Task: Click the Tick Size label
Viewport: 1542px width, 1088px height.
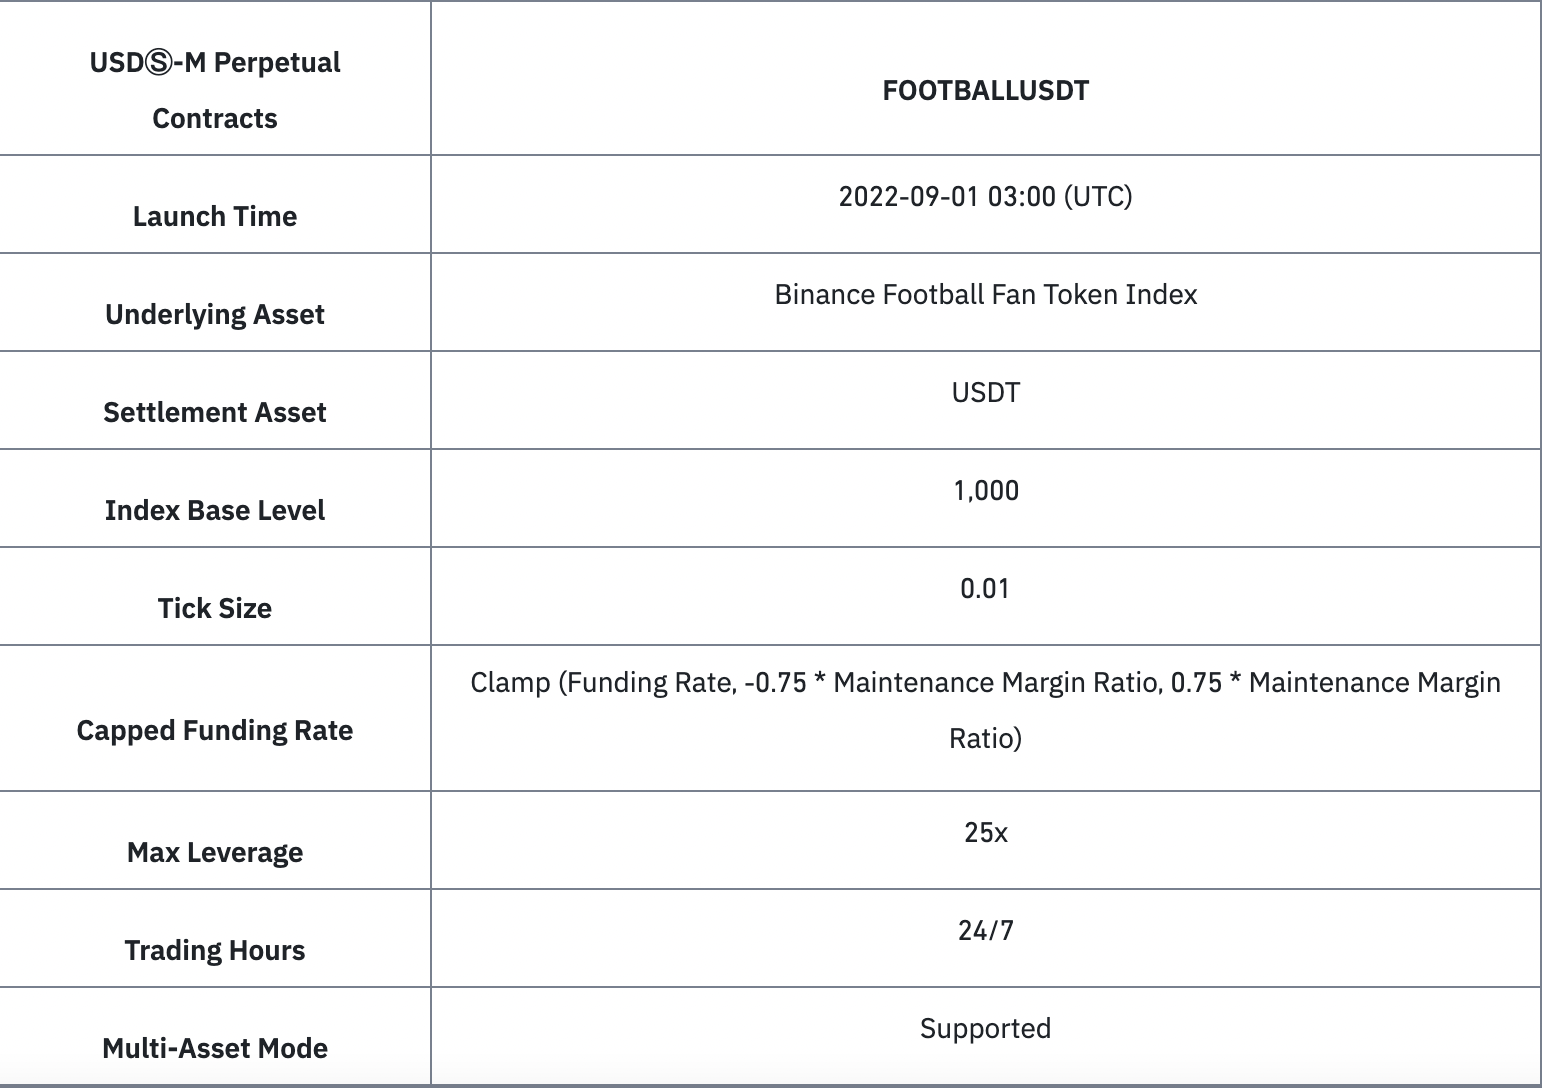Action: click(x=215, y=608)
